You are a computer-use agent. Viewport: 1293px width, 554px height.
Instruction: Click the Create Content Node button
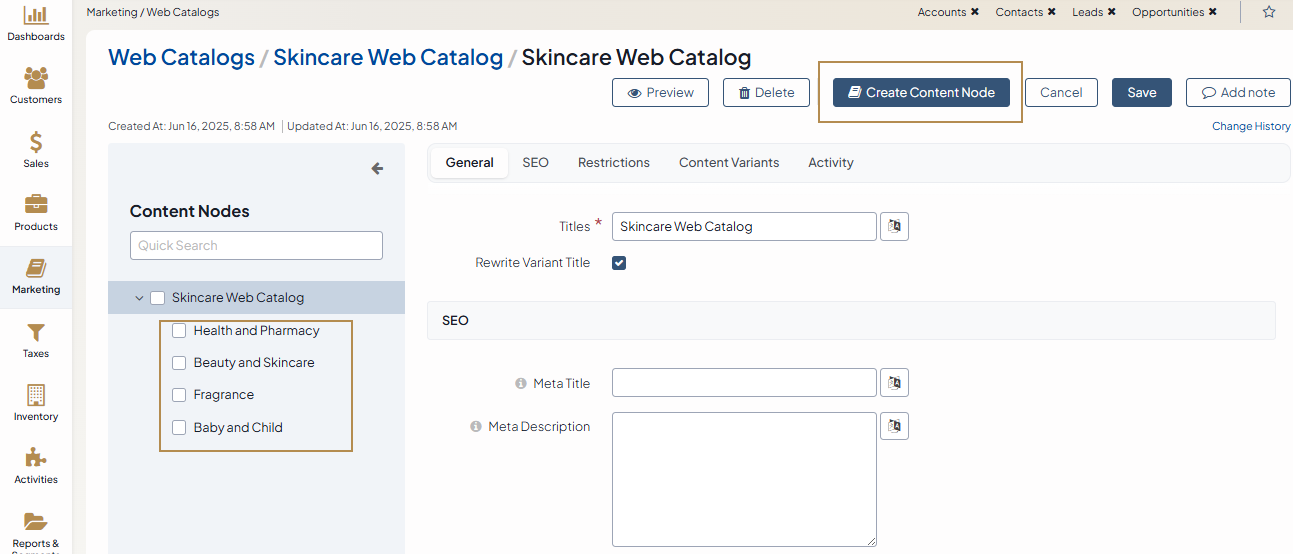point(920,93)
